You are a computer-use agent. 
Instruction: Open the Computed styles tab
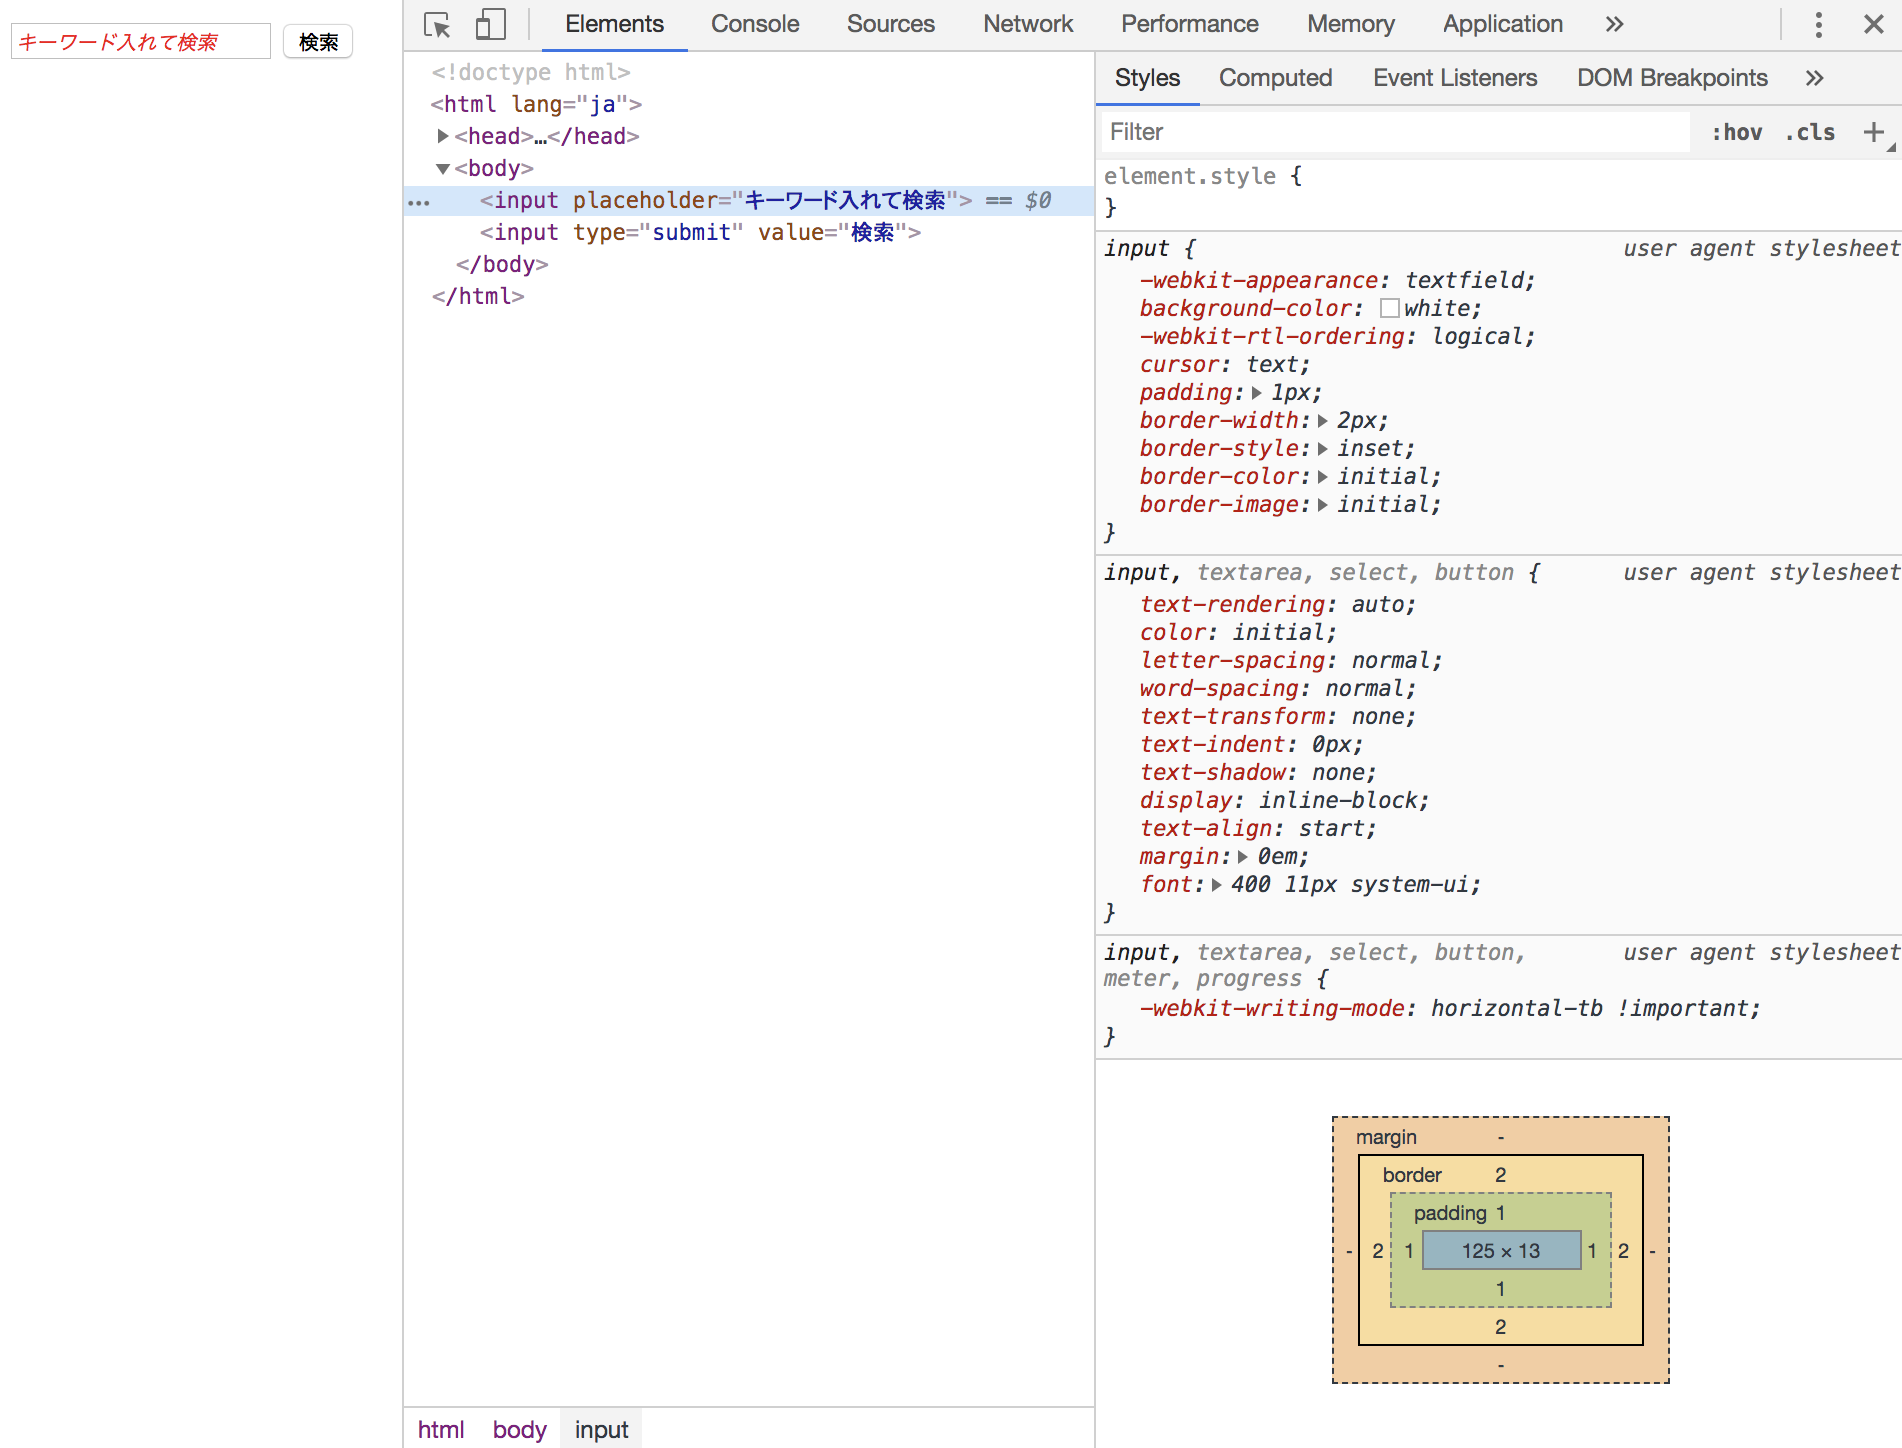1275,78
